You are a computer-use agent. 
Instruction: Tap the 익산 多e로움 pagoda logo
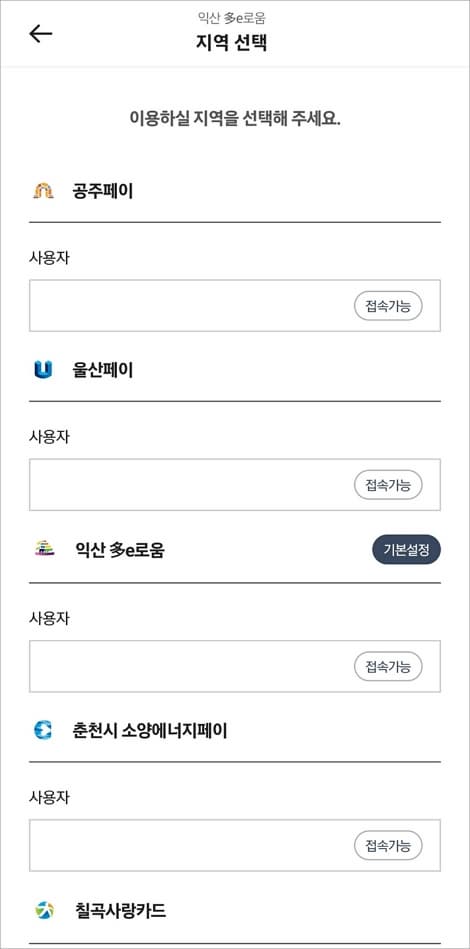44,549
